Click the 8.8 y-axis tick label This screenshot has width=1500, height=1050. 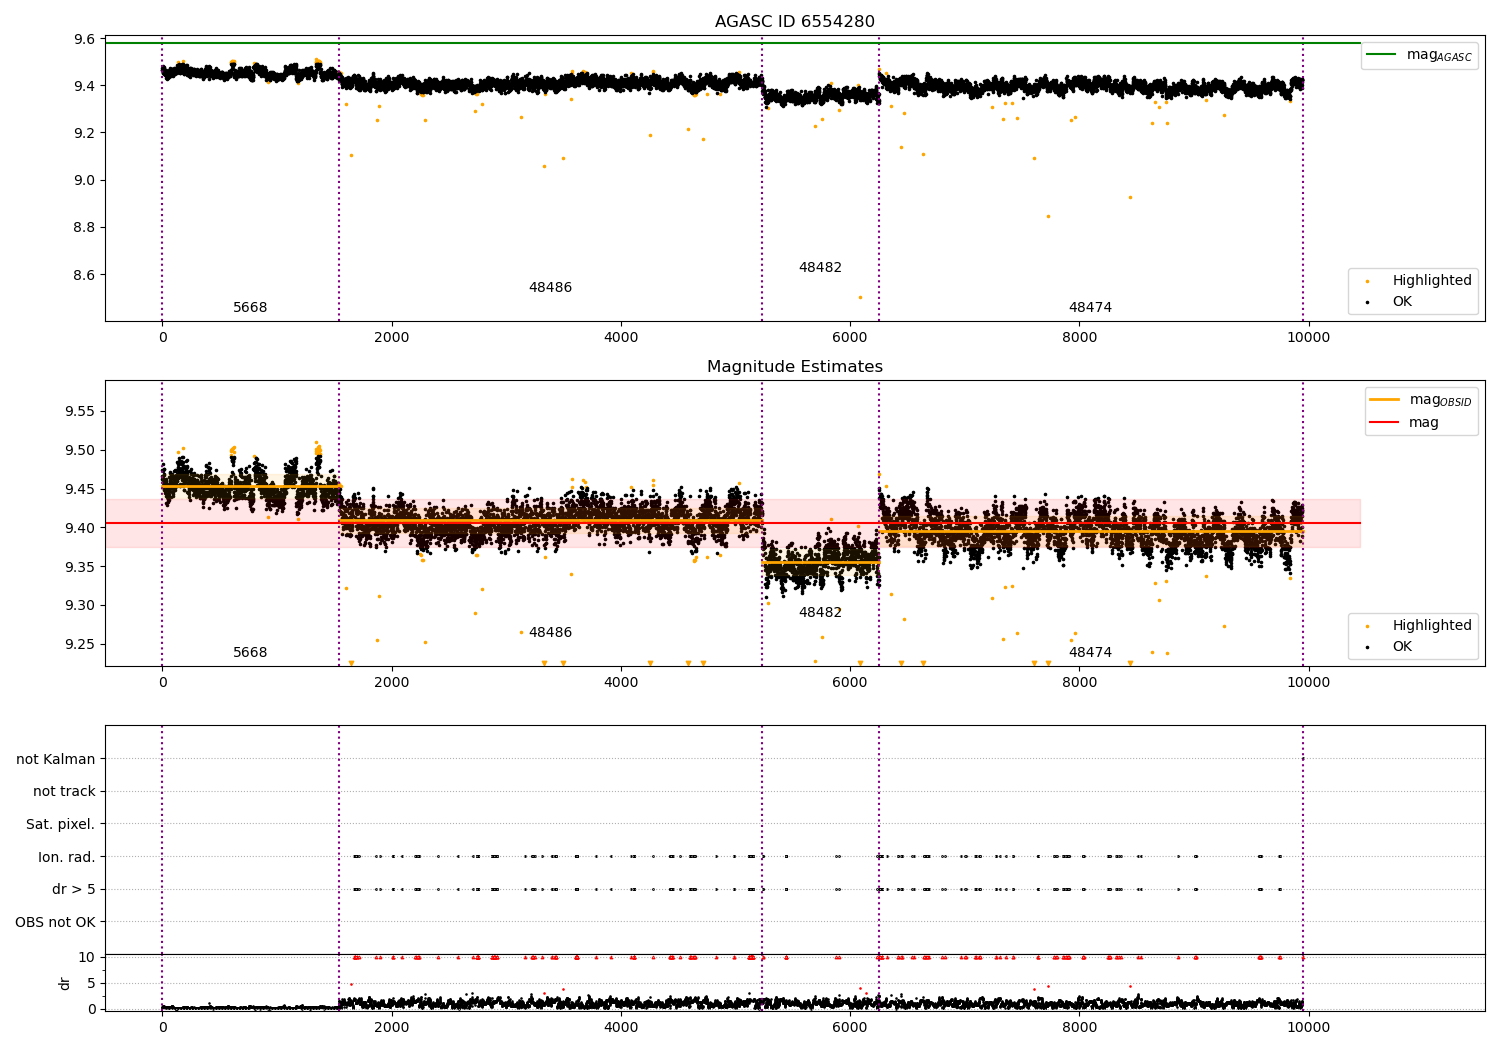[x=84, y=227]
